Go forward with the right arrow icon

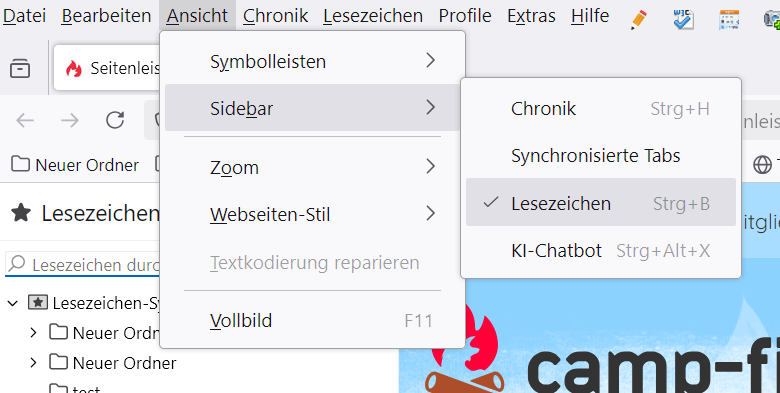pos(70,120)
